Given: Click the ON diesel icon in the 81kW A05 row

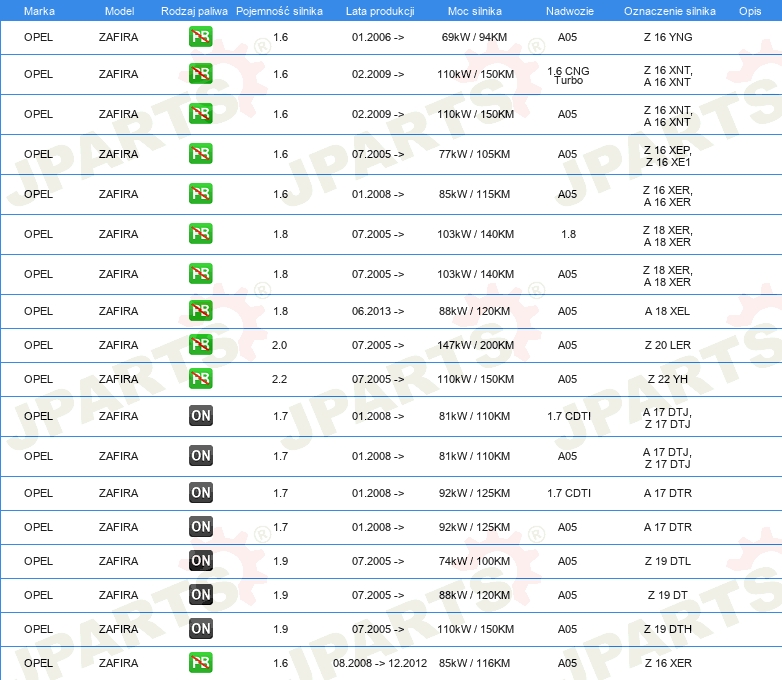Looking at the screenshot, I should pyautogui.click(x=200, y=455).
